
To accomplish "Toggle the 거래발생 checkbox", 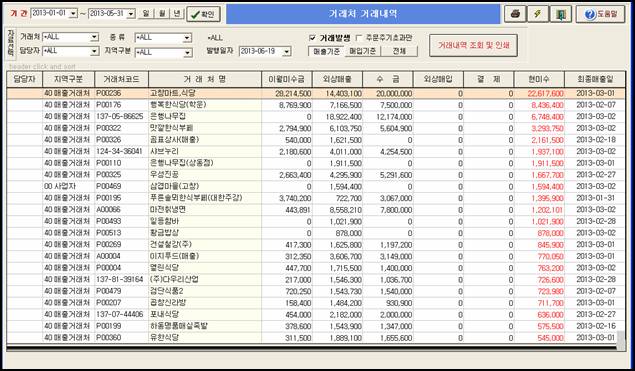I will click(312, 38).
